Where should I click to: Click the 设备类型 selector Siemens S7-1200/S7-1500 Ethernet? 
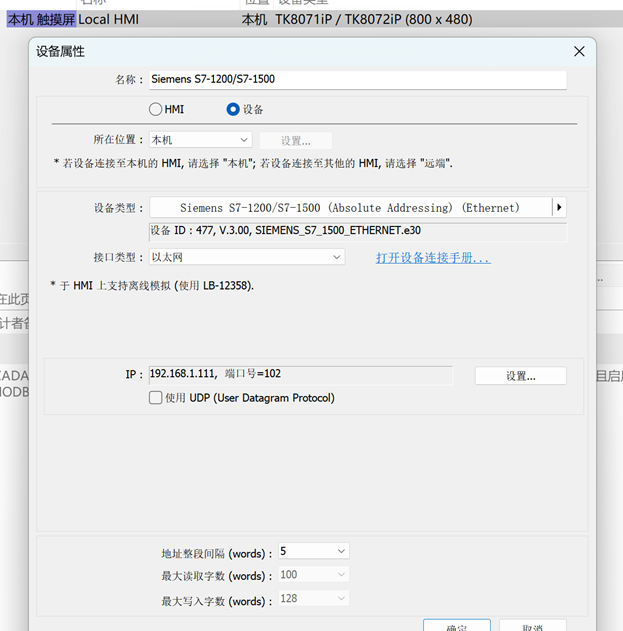[x=350, y=208]
